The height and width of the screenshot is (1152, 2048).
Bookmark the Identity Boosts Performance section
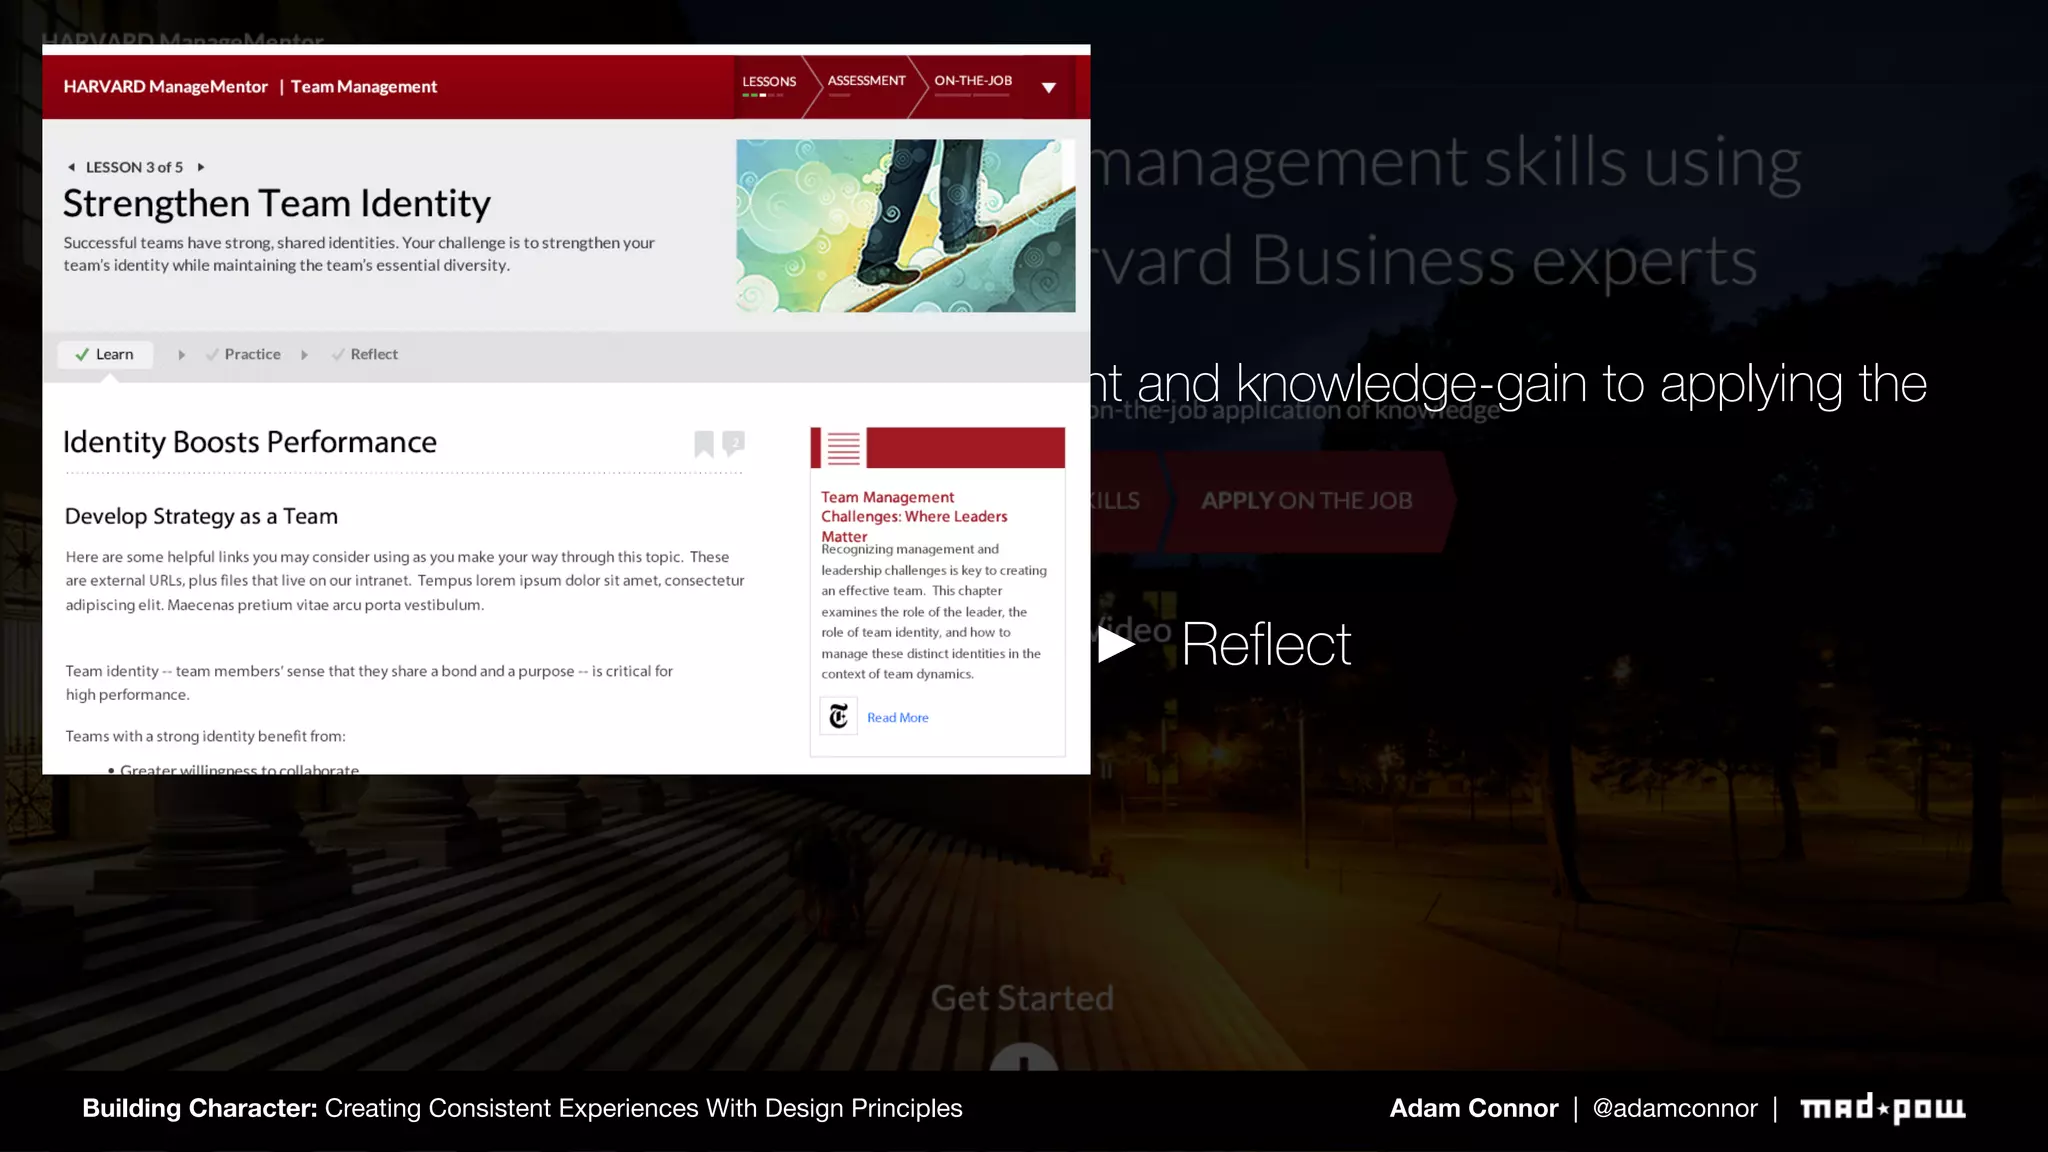(x=704, y=443)
